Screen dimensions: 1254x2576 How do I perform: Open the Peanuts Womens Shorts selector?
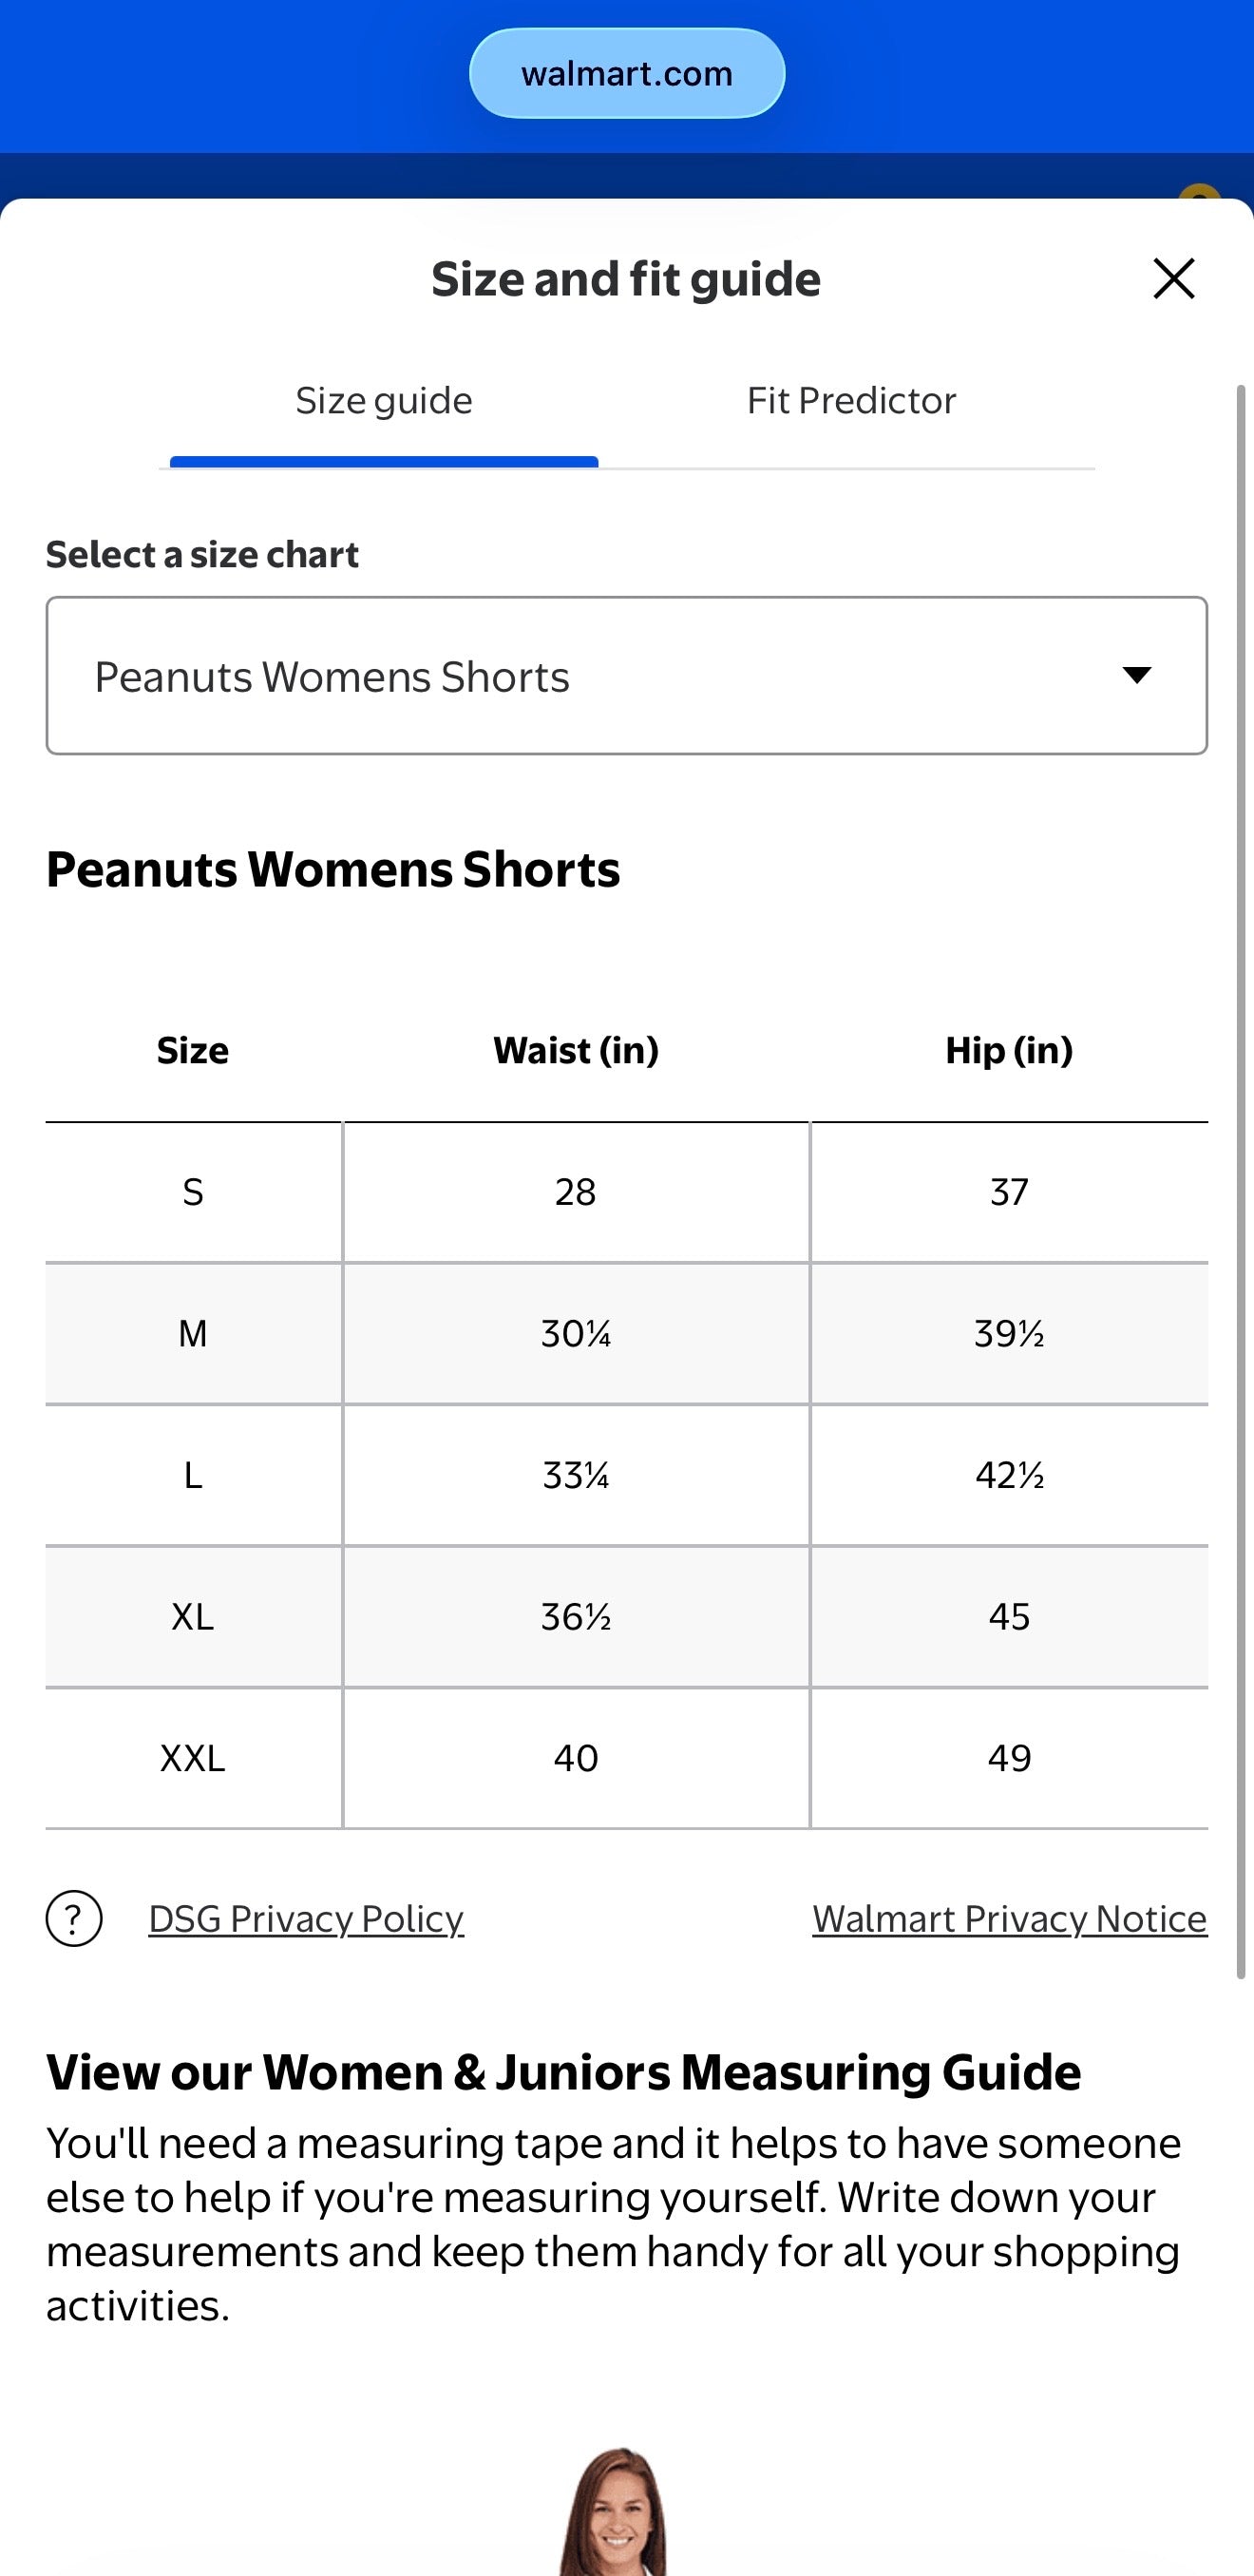627,676
